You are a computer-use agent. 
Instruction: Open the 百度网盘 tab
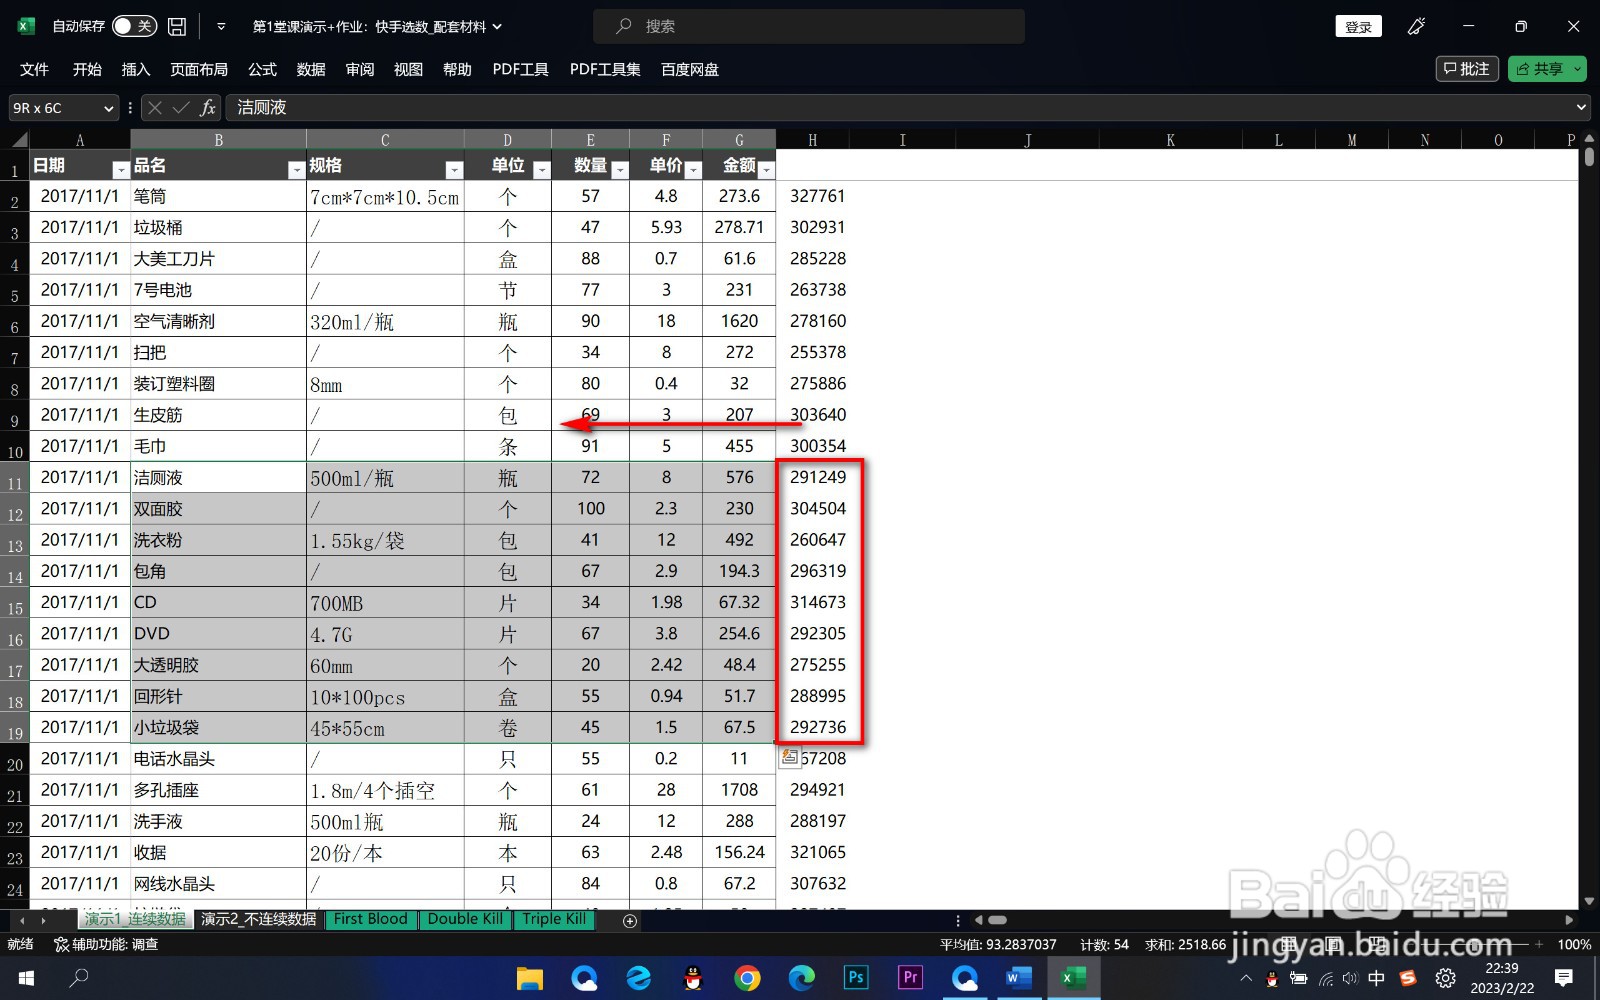click(690, 69)
